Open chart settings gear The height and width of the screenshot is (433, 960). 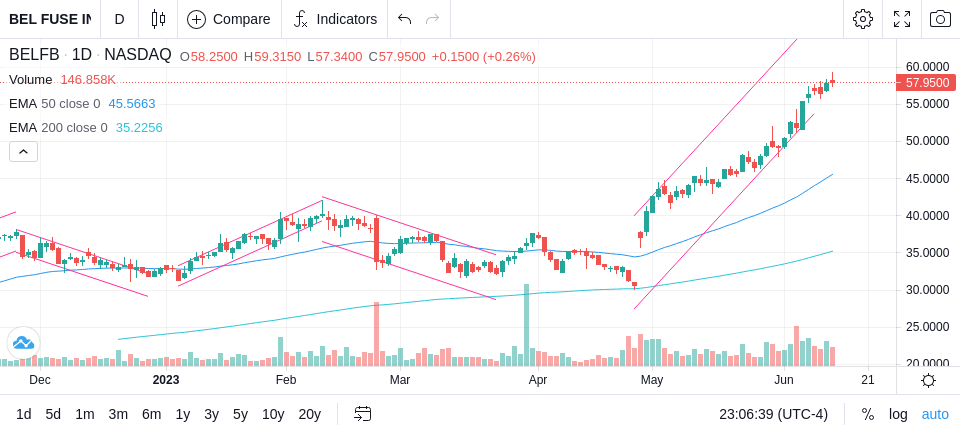863,19
